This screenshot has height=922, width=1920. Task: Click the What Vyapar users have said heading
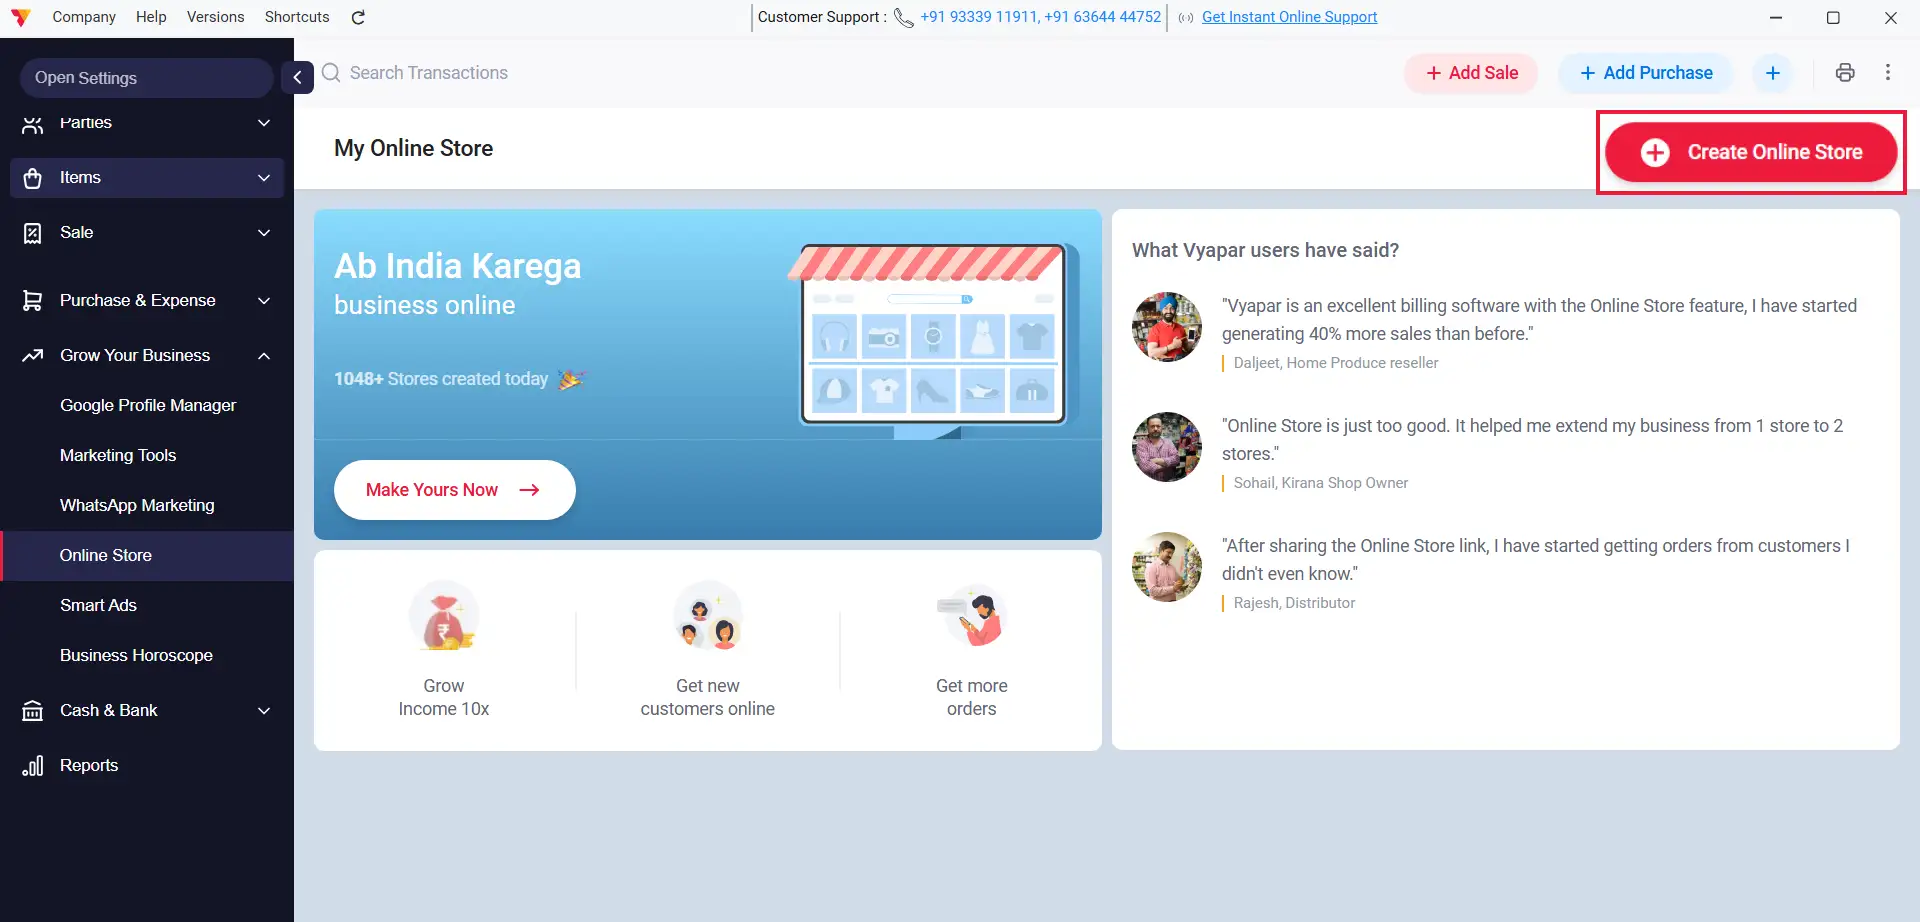click(x=1265, y=251)
